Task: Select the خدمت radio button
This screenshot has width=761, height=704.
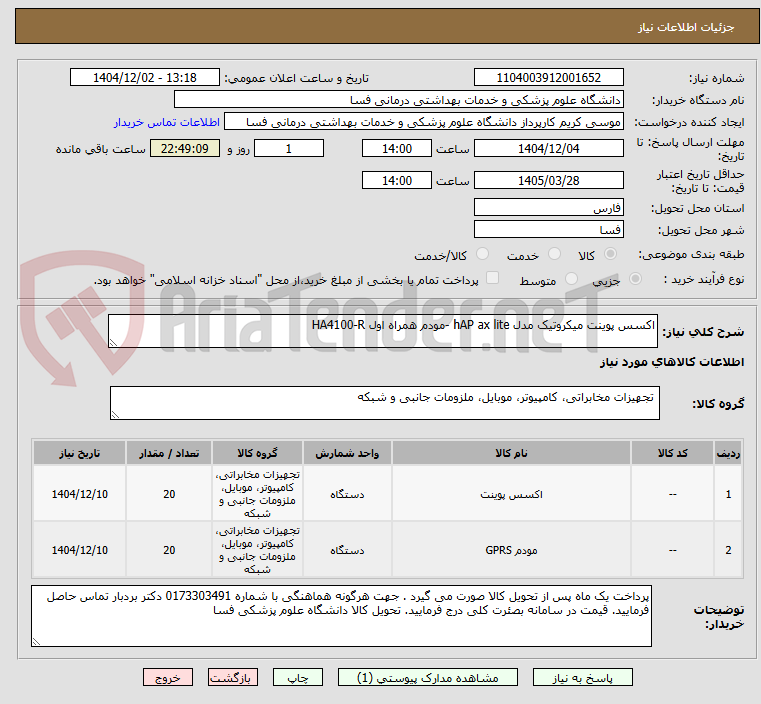Action: (x=554, y=254)
